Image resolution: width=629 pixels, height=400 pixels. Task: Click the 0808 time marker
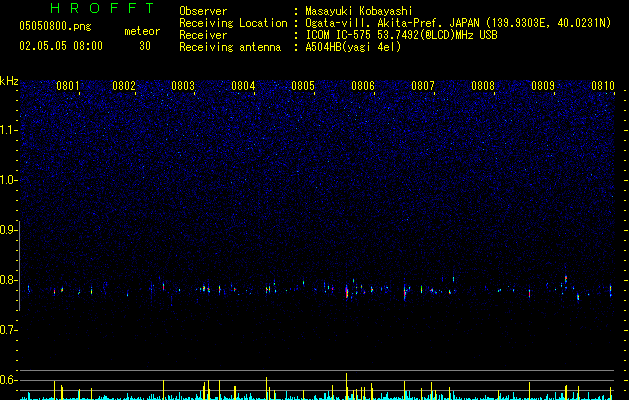[x=483, y=86]
